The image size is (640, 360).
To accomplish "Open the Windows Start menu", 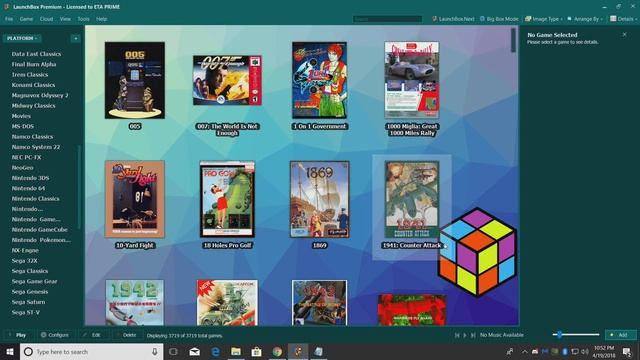I will pyautogui.click(x=10, y=351).
